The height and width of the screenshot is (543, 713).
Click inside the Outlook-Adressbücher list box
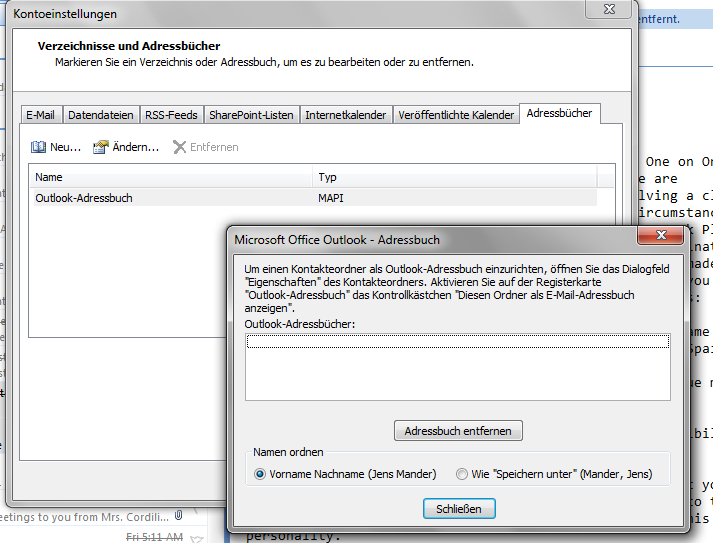pyautogui.click(x=458, y=367)
